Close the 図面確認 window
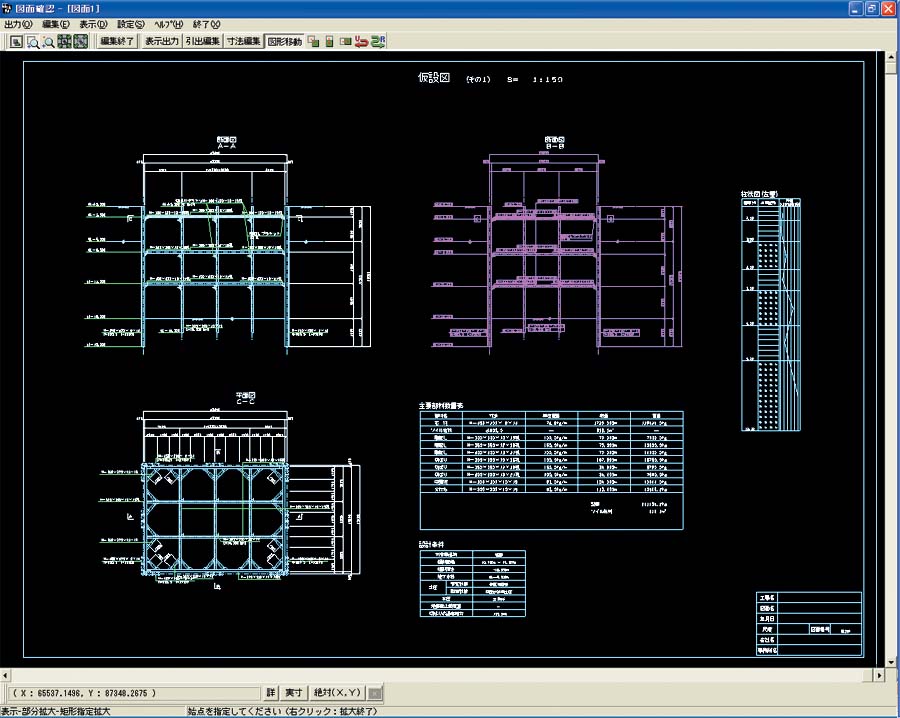 pyautogui.click(x=889, y=9)
